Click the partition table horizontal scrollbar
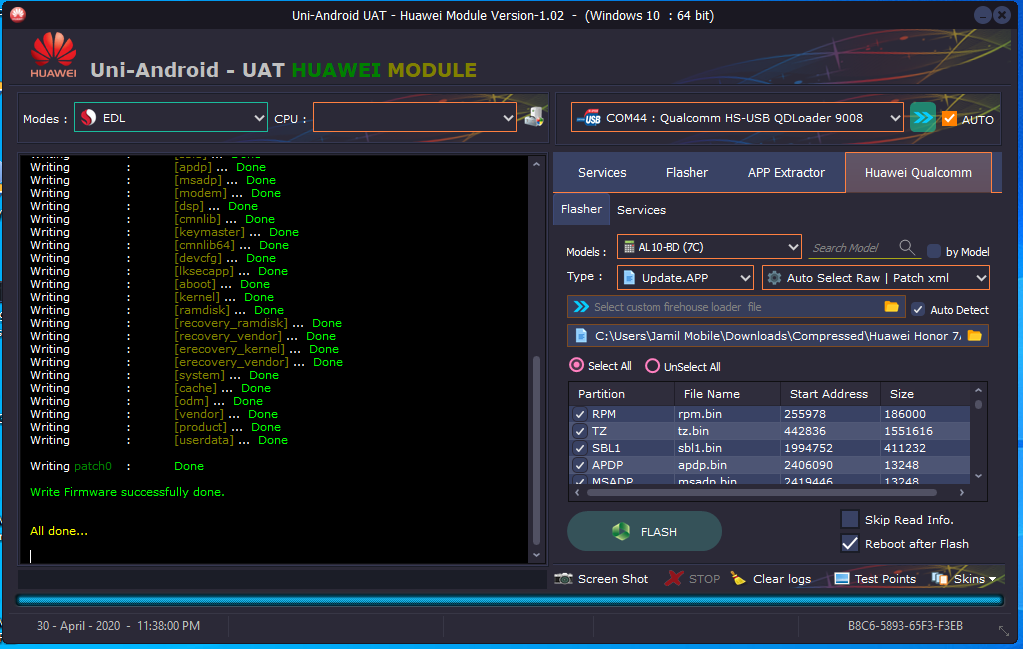 [x=761, y=492]
